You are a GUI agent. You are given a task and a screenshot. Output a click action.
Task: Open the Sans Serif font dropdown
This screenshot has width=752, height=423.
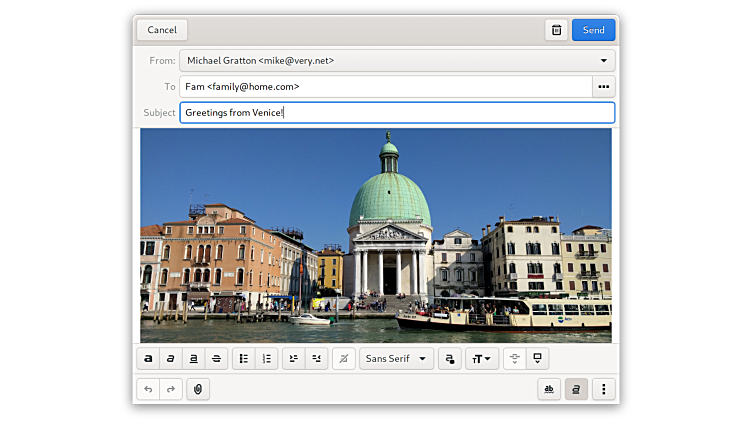pyautogui.click(x=396, y=358)
